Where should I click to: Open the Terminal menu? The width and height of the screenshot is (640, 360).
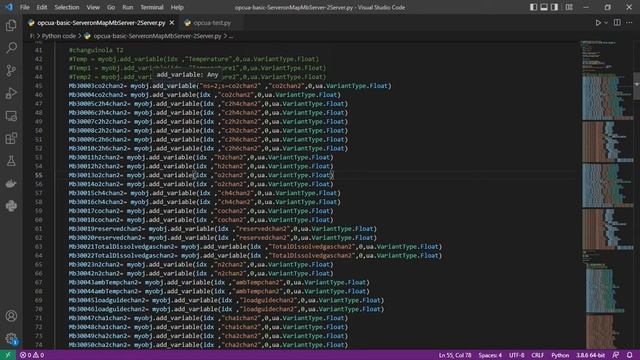(152, 7)
